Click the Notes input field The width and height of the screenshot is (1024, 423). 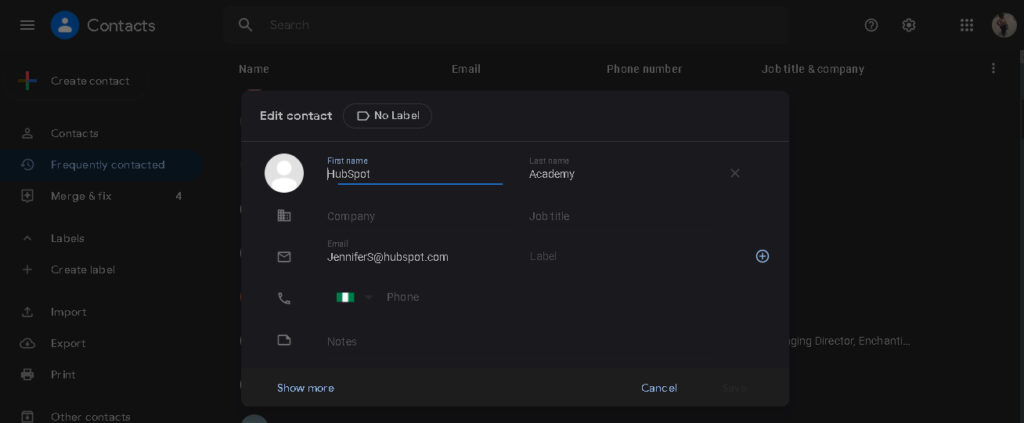tap(516, 341)
